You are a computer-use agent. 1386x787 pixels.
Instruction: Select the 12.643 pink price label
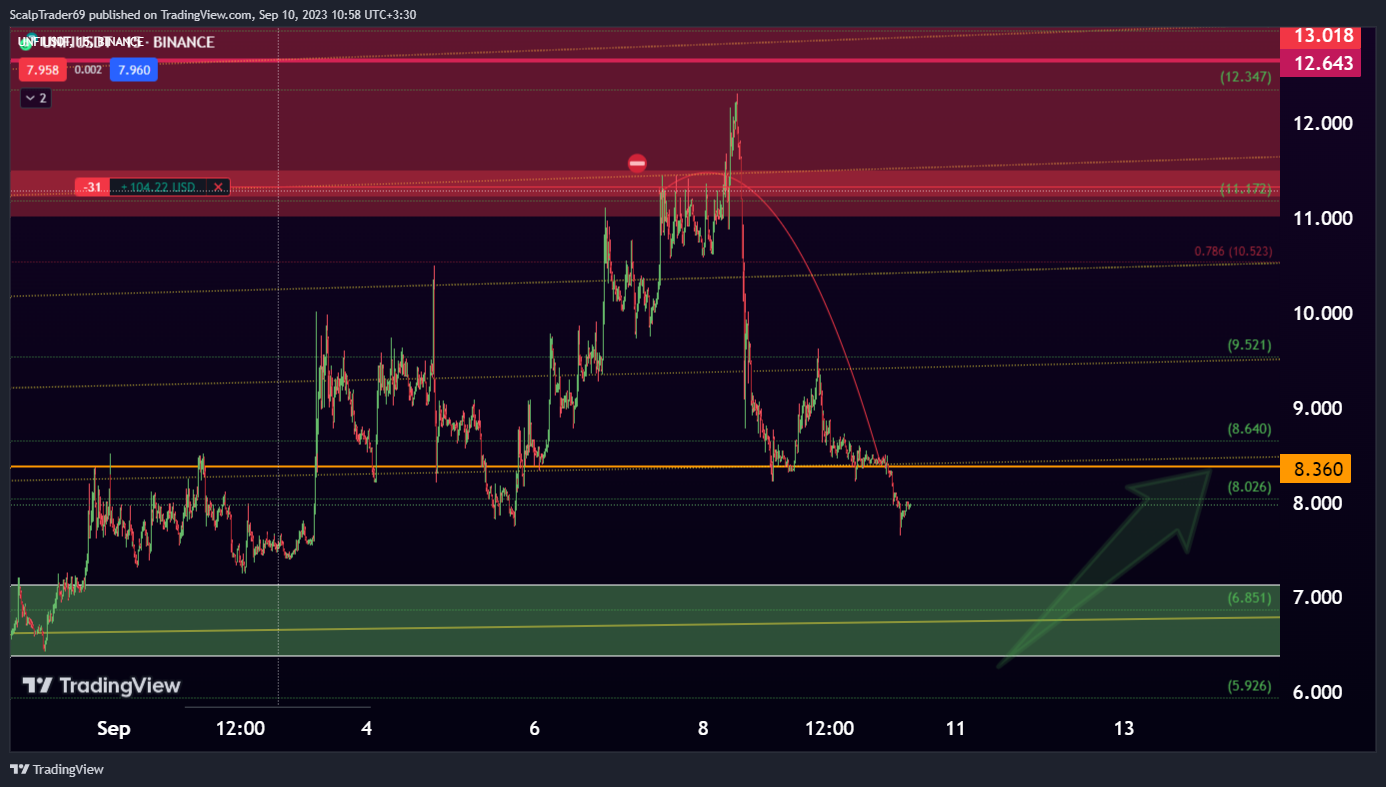(x=1321, y=64)
